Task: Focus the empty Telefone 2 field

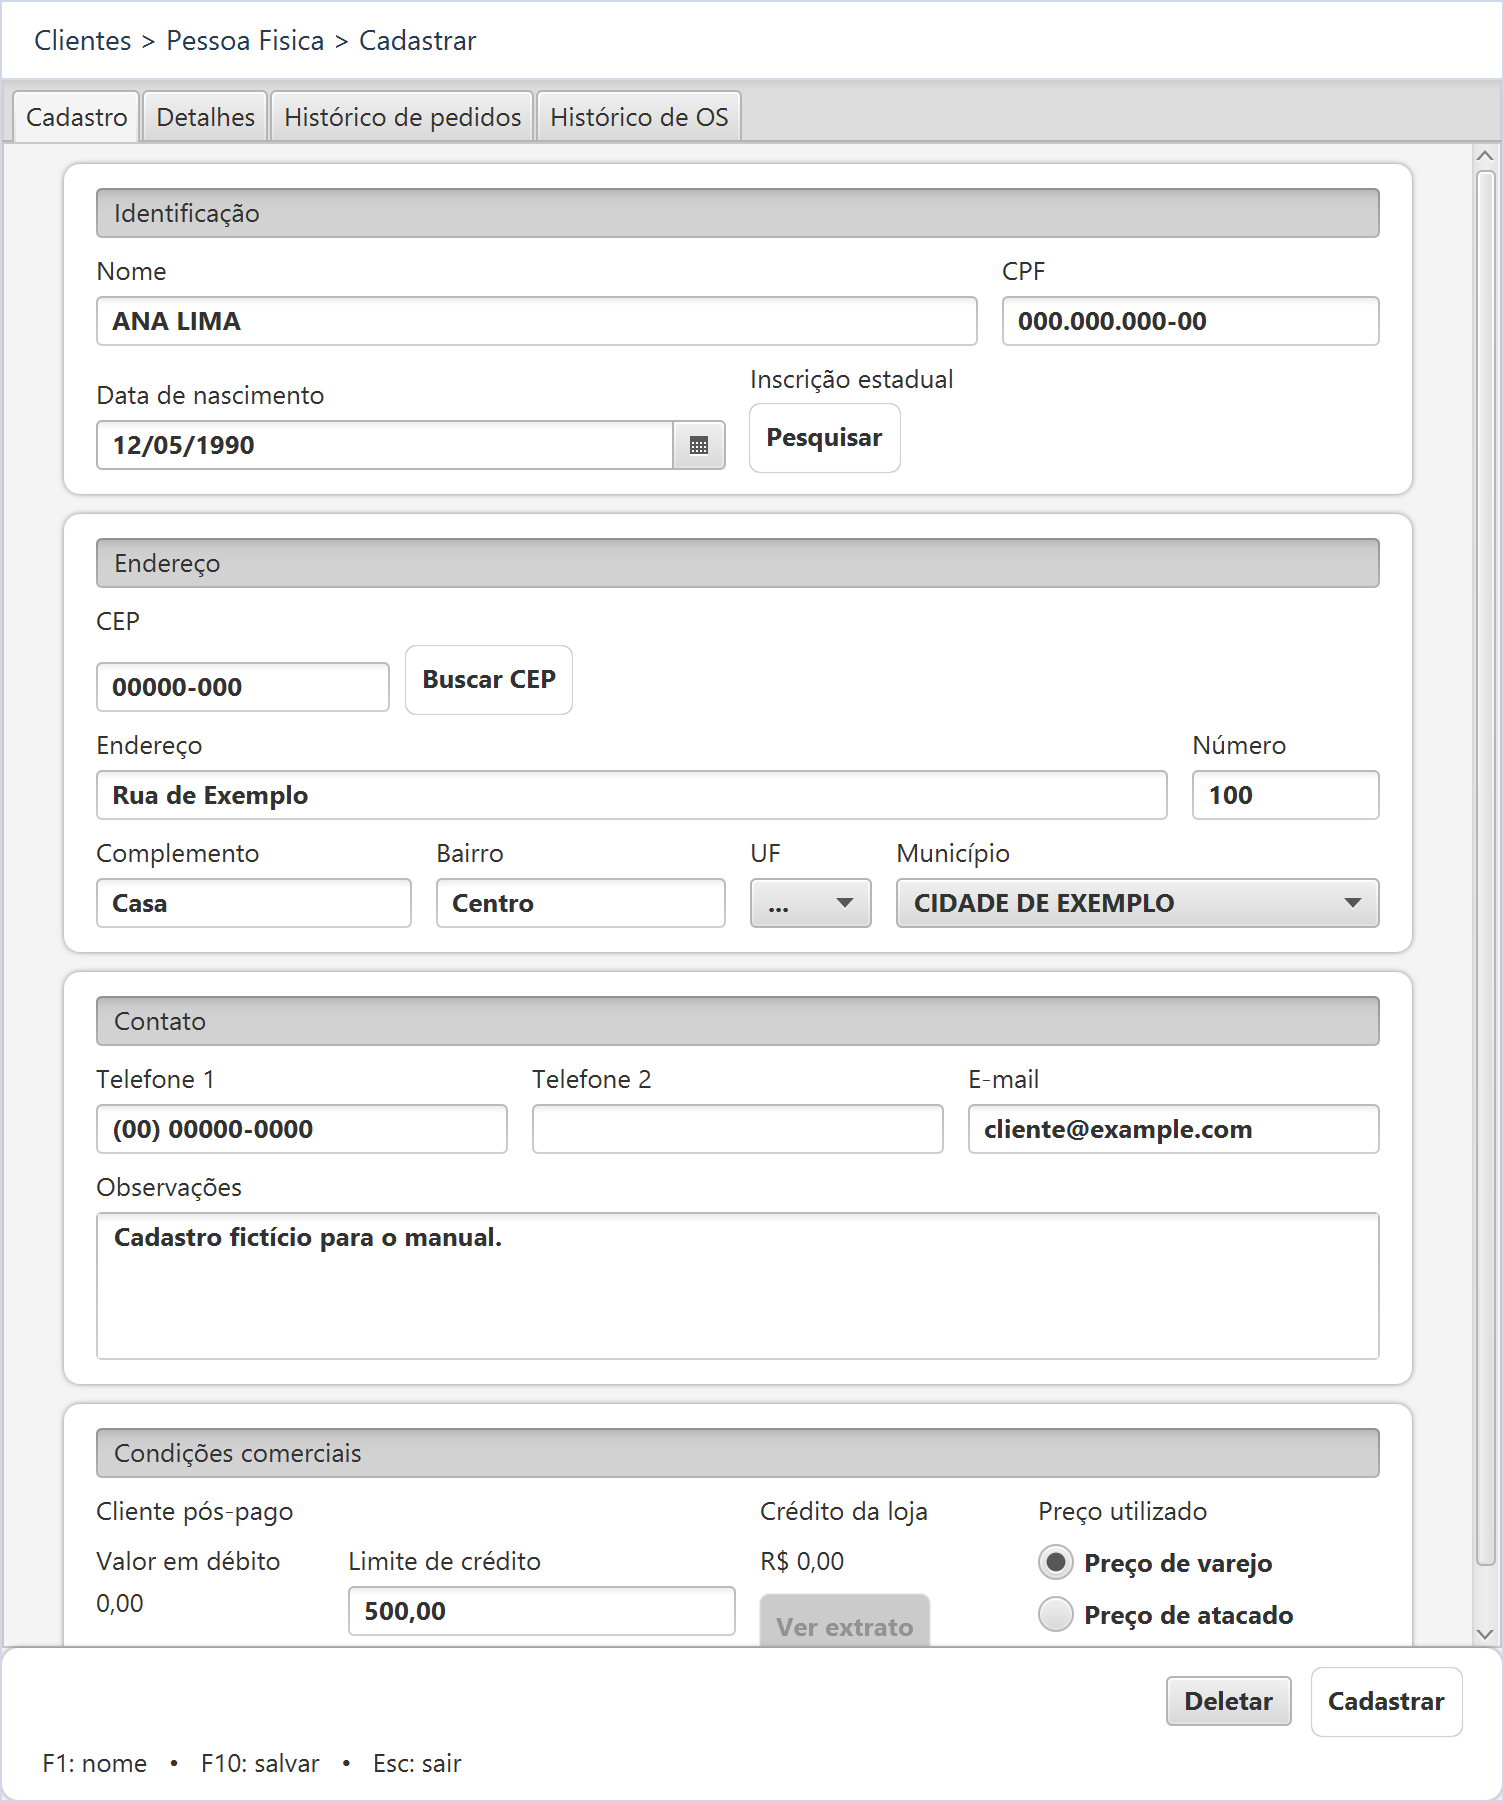Action: [738, 1129]
